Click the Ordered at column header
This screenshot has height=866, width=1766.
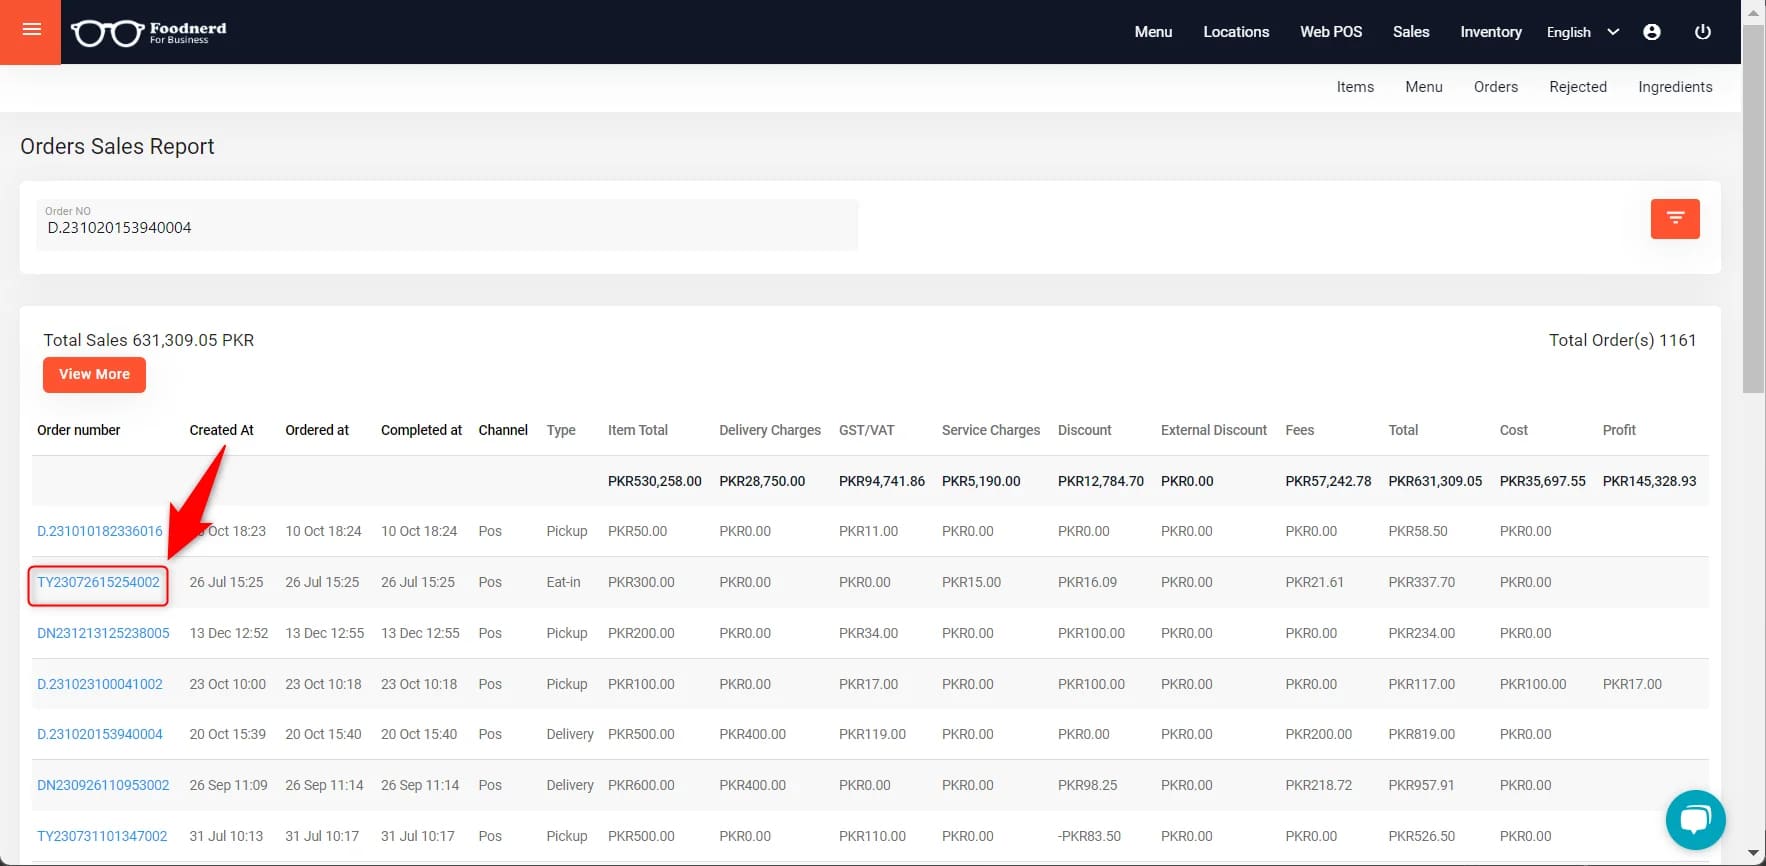[x=317, y=430]
